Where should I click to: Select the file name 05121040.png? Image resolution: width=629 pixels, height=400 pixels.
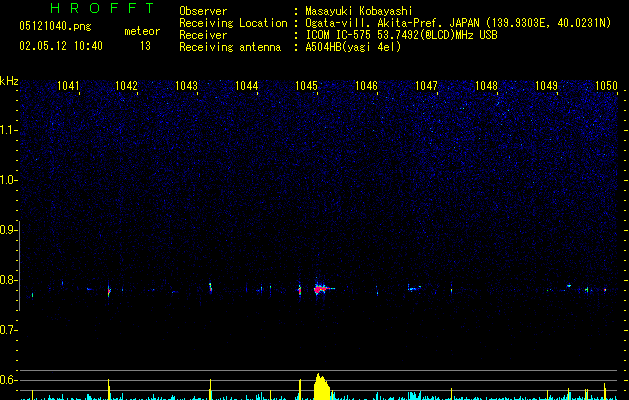(55, 27)
